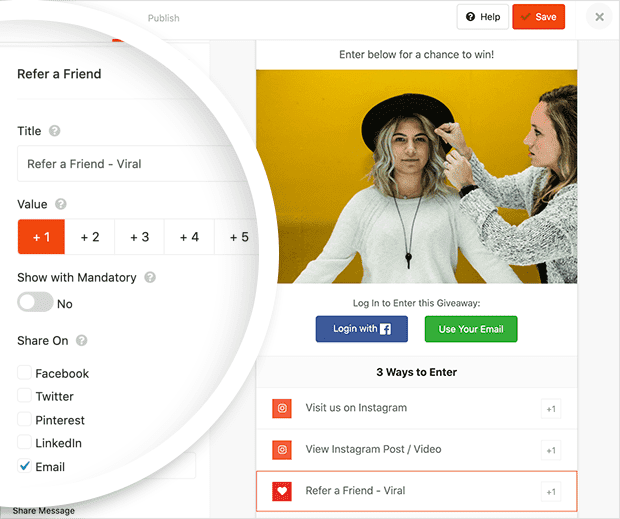
Task: Click the giveaway preview photo
Action: pyautogui.click(x=416, y=176)
